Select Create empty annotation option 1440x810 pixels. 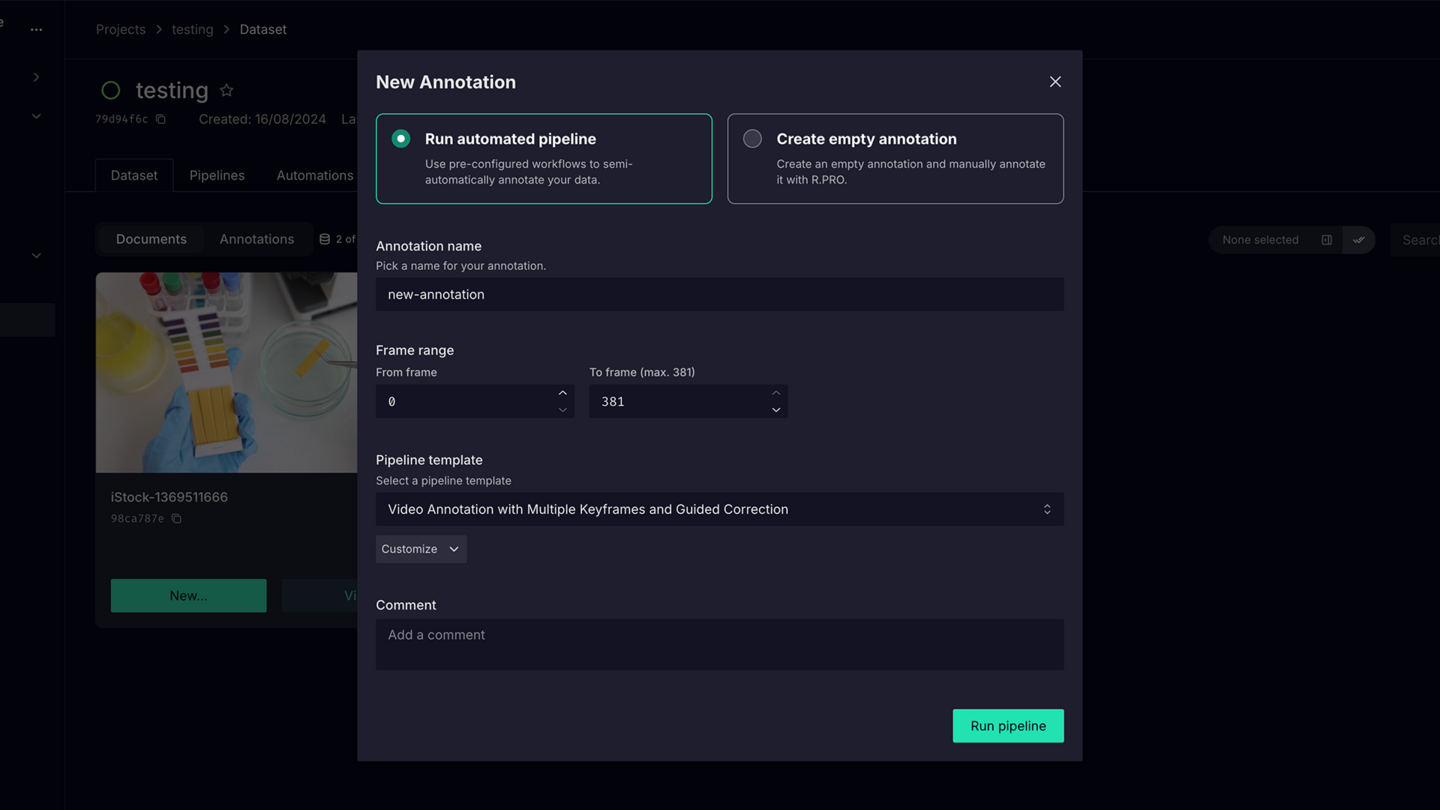pos(752,139)
